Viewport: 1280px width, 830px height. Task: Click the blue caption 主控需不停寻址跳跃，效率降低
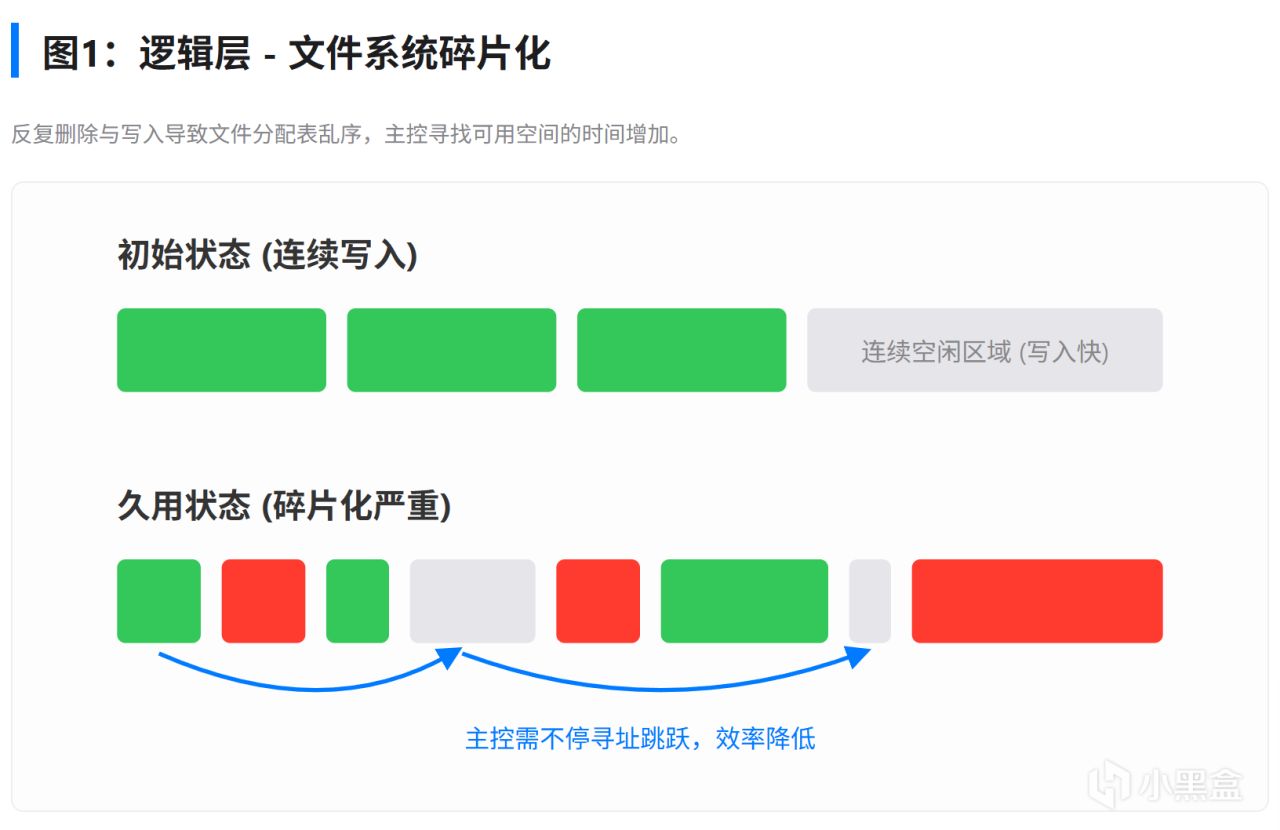[640, 739]
